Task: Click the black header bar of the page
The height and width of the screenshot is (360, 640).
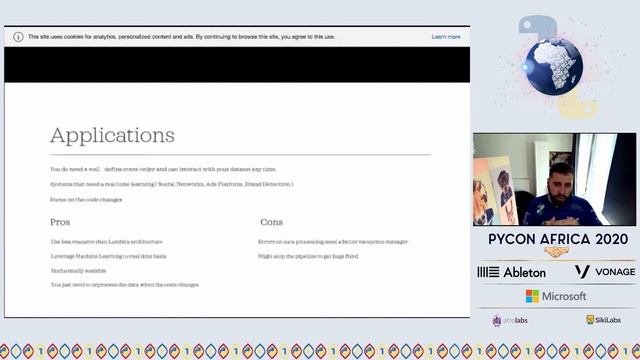Action: pos(237,64)
